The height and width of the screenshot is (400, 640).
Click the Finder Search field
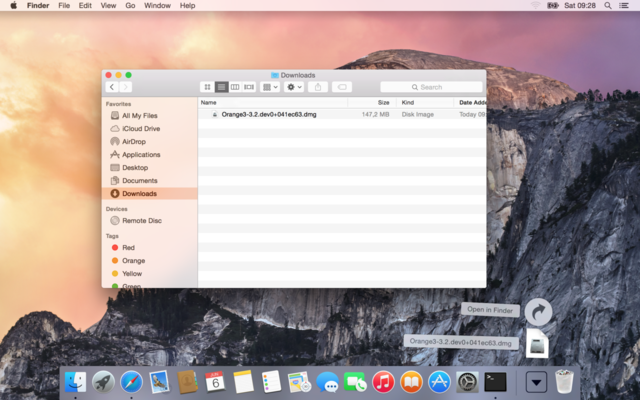coord(431,87)
